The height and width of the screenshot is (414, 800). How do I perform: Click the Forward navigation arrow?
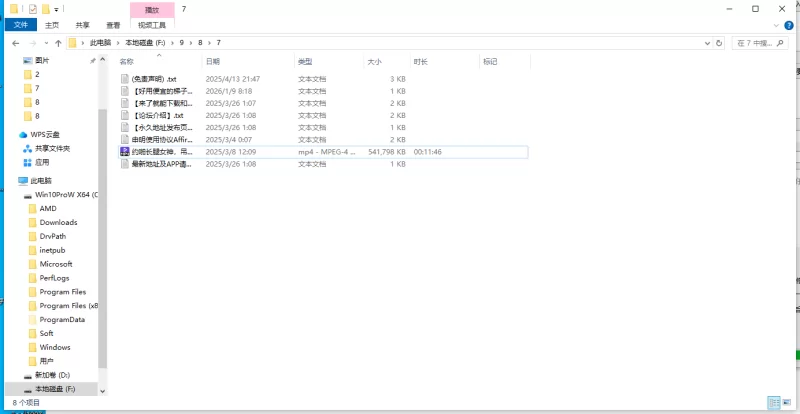(x=33, y=43)
